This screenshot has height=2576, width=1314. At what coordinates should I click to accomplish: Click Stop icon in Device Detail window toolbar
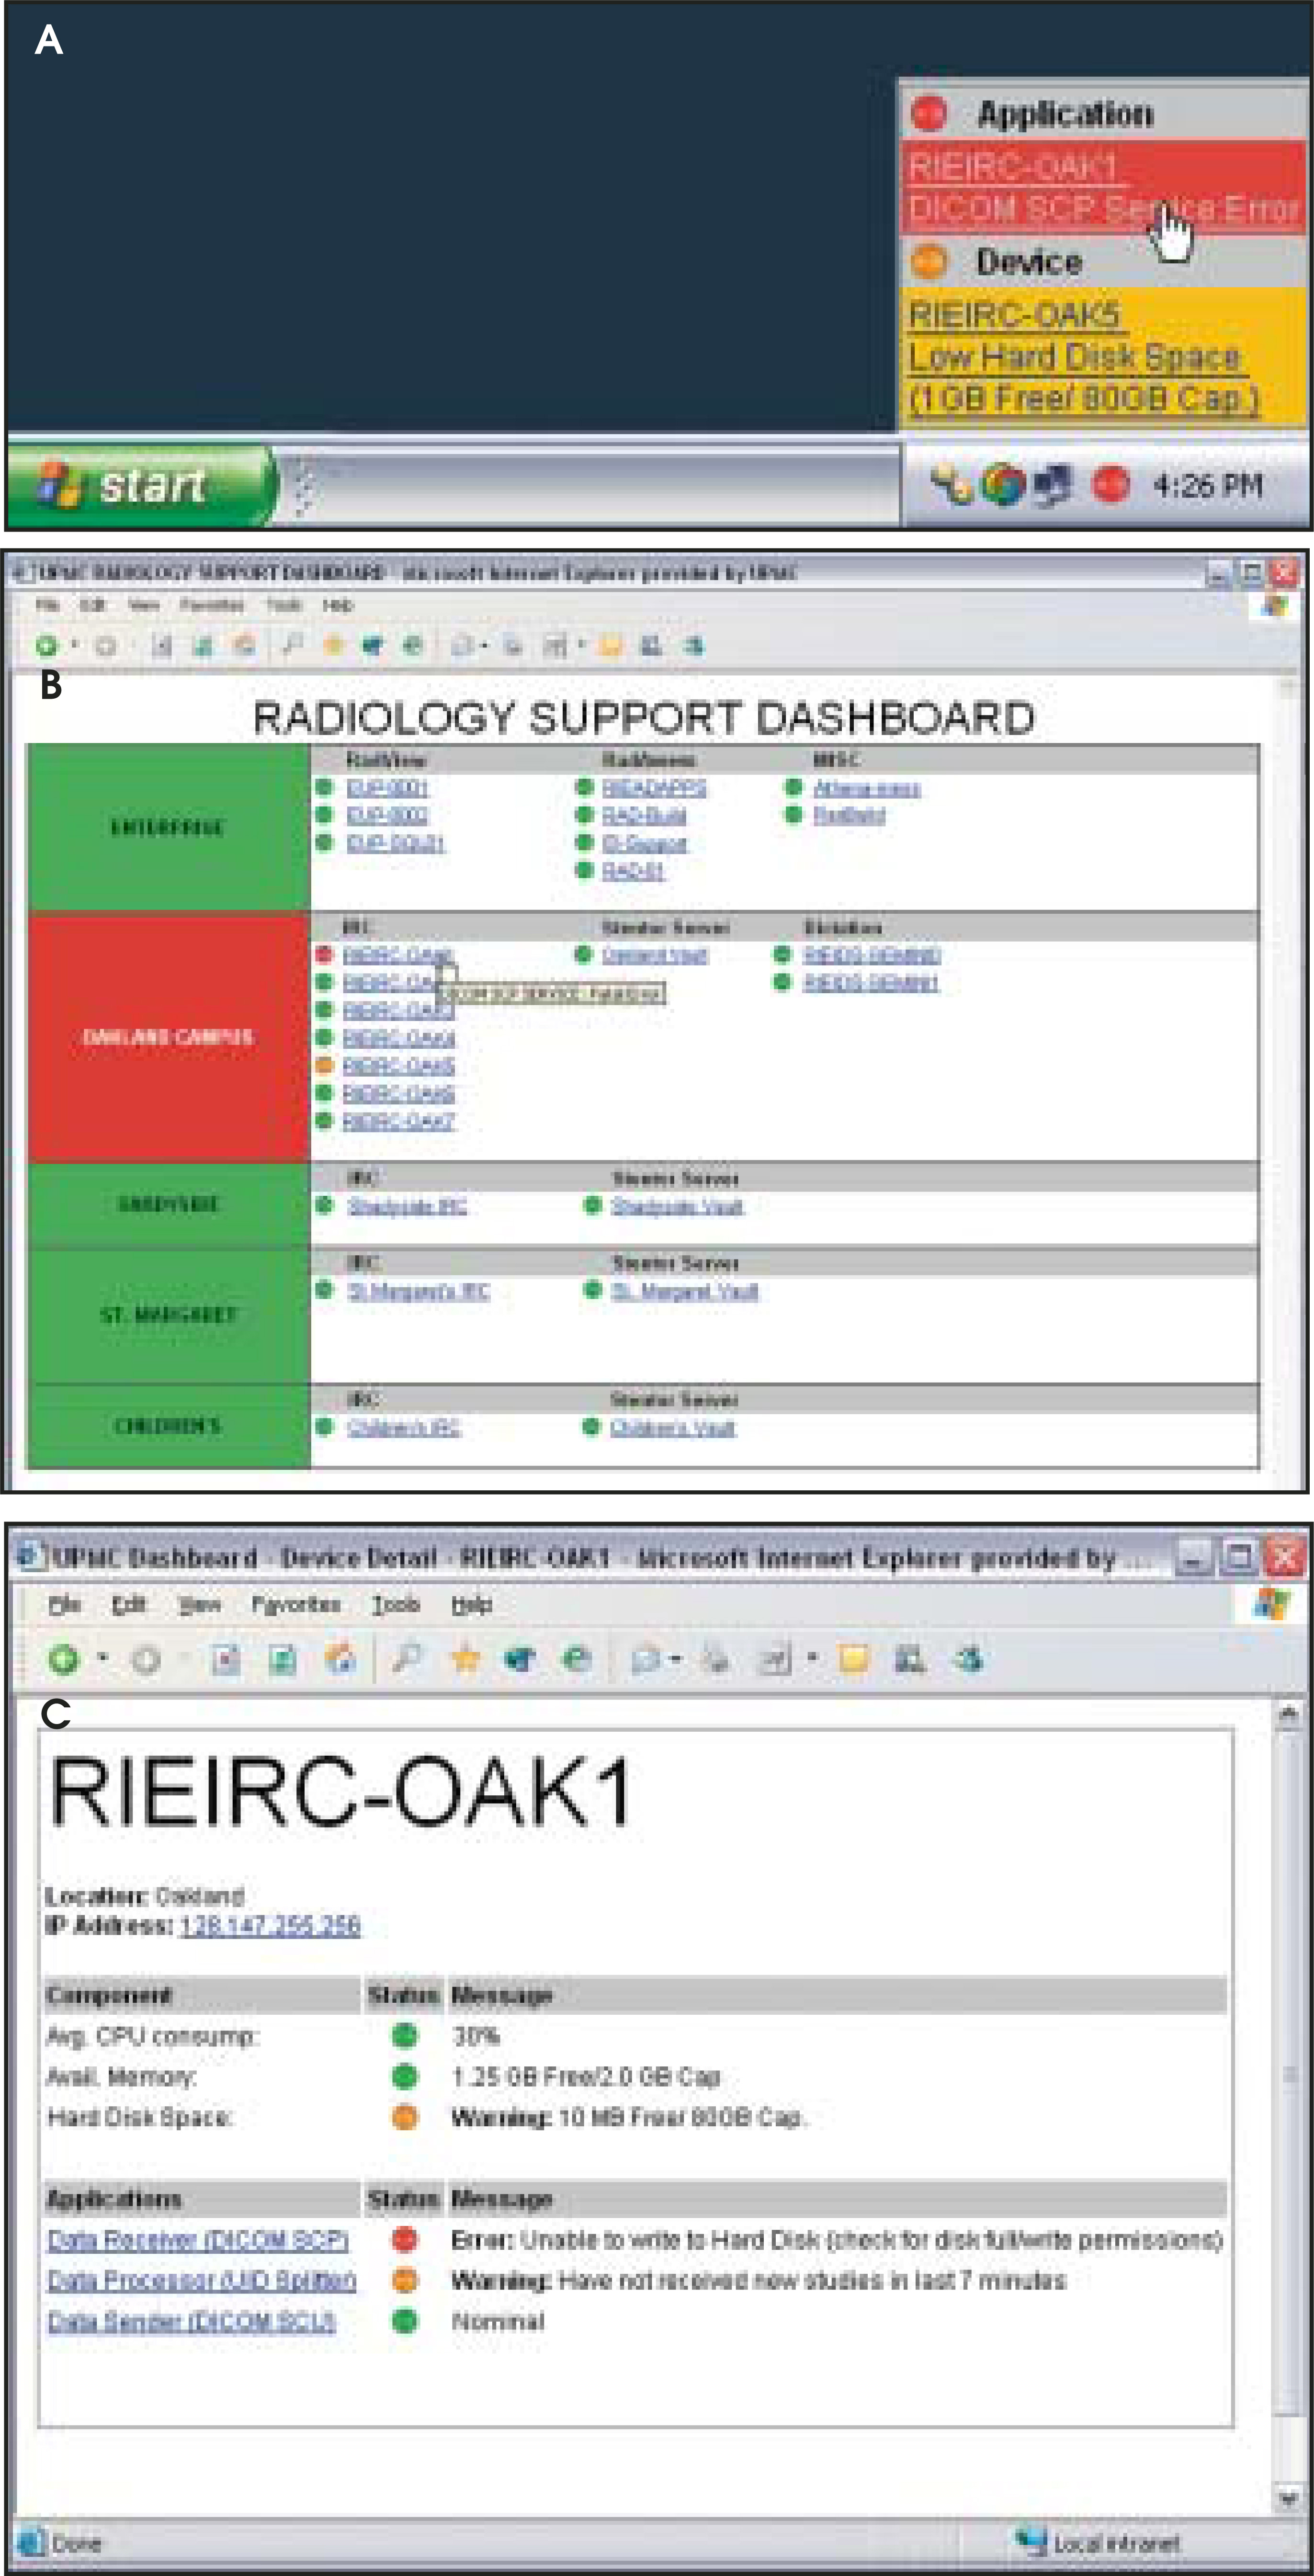226,1660
